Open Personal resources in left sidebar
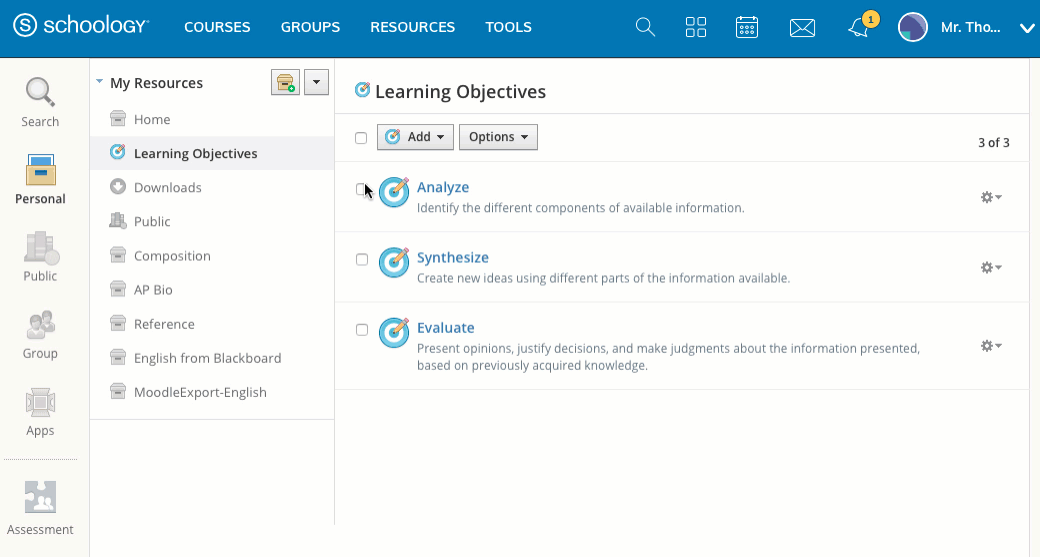Screen dimensions: 1040x557 [x=40, y=180]
